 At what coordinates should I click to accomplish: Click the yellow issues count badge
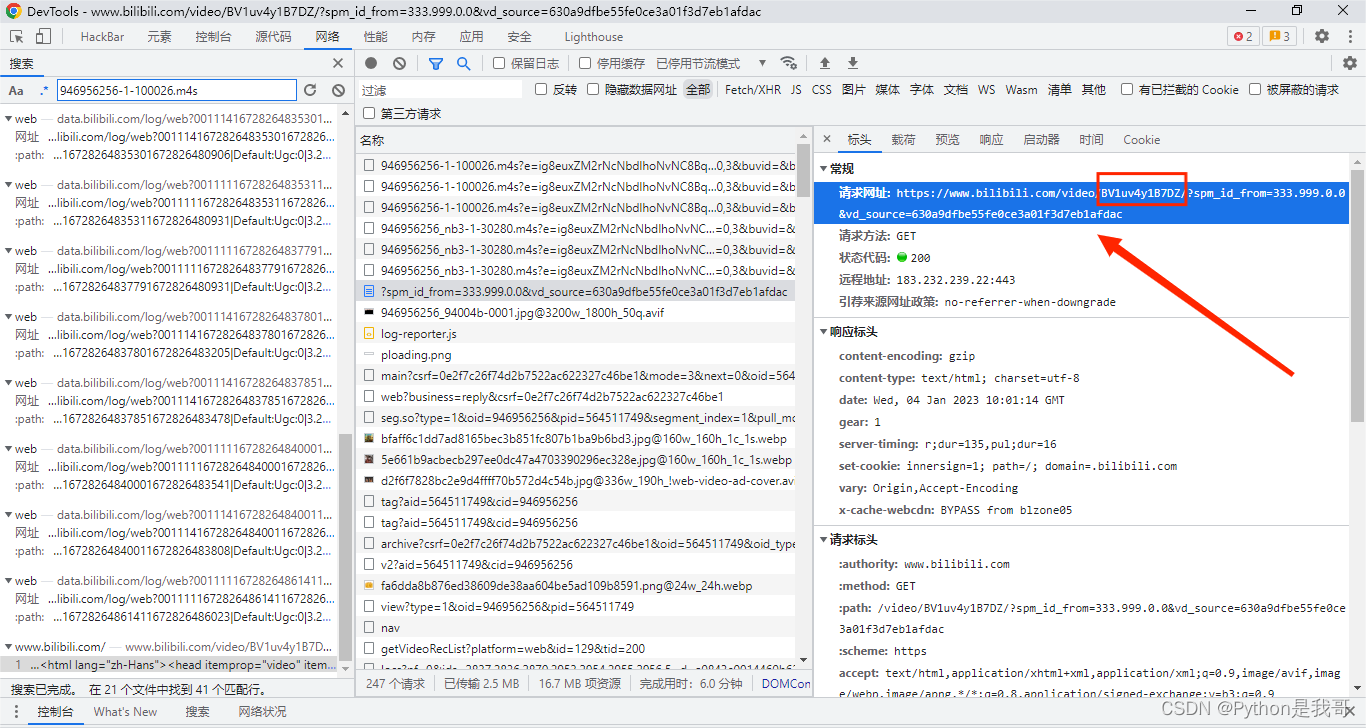point(1280,36)
